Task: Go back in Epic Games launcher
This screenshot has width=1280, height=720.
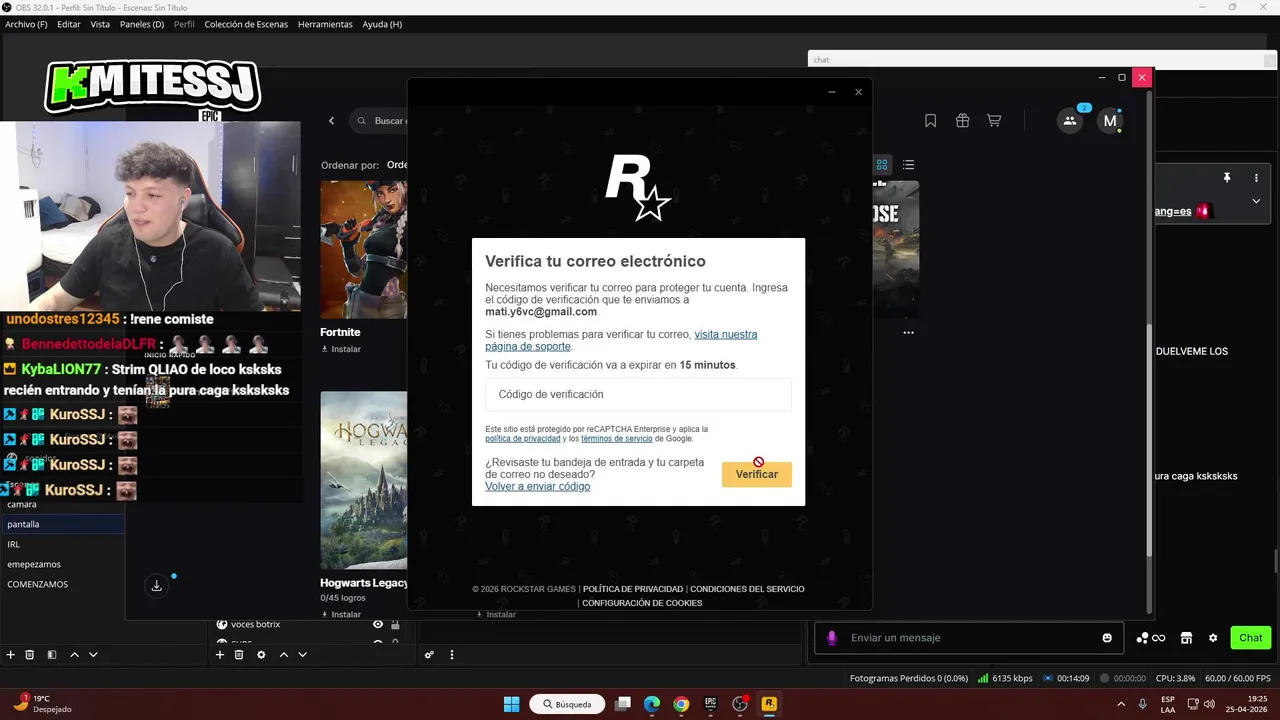Action: tap(332, 121)
